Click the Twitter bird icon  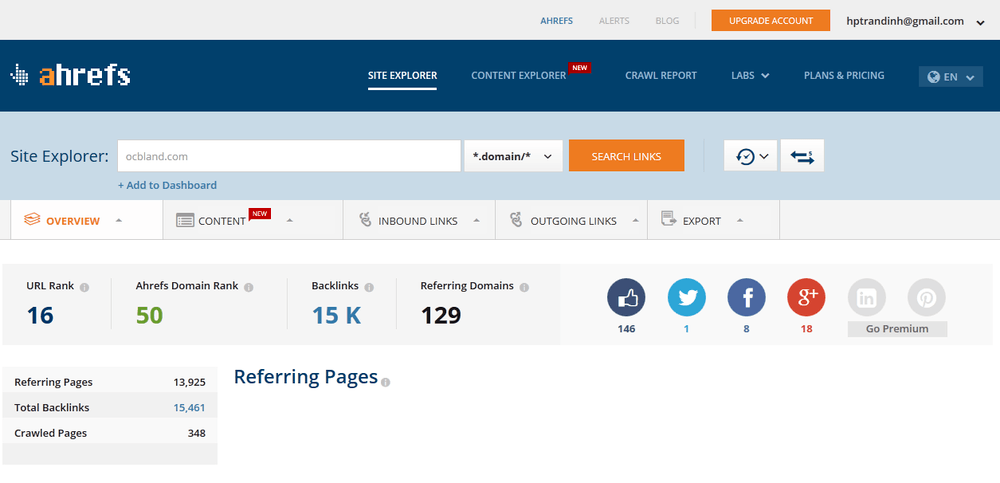(686, 297)
